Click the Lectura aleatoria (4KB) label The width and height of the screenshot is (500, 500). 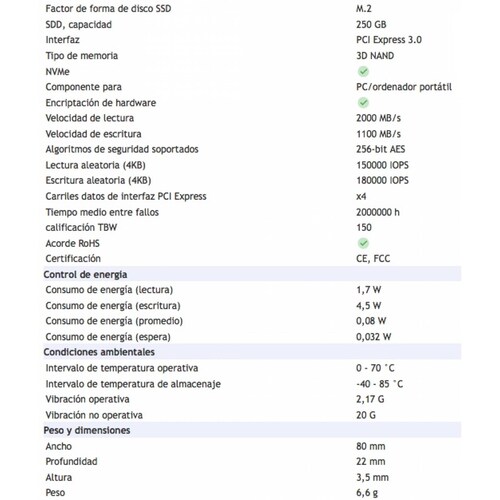pyautogui.click(x=95, y=165)
